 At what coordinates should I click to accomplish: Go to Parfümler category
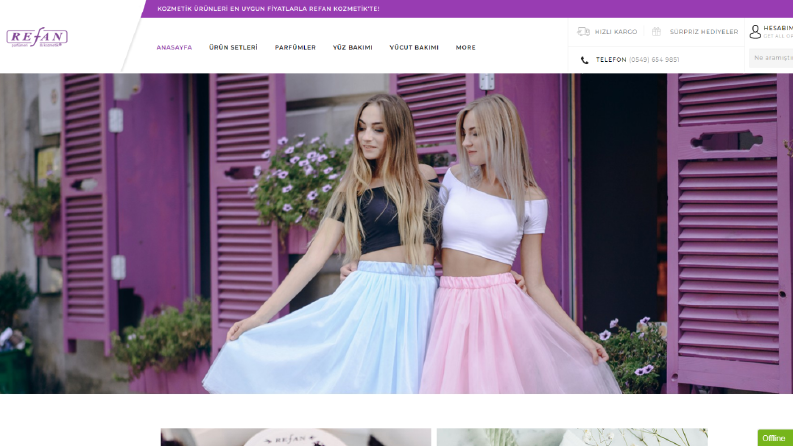pyautogui.click(x=295, y=48)
